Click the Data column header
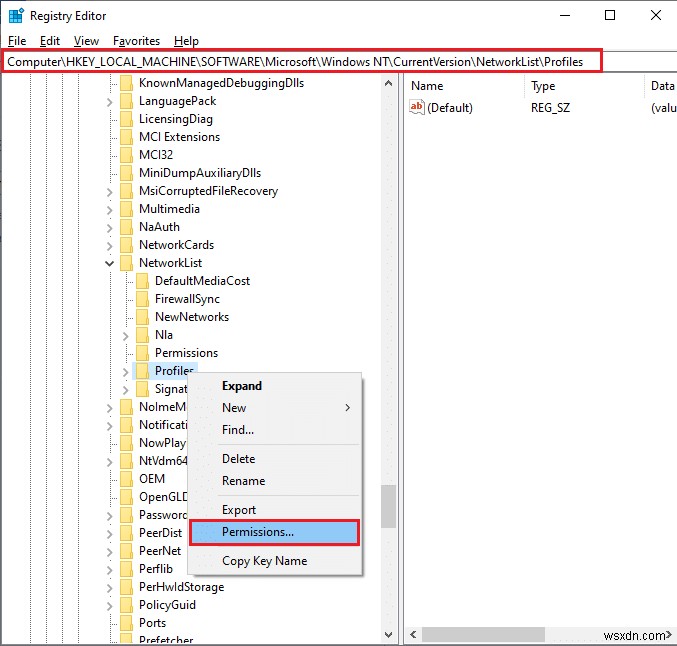Image resolution: width=677 pixels, height=646 pixels. point(661,86)
